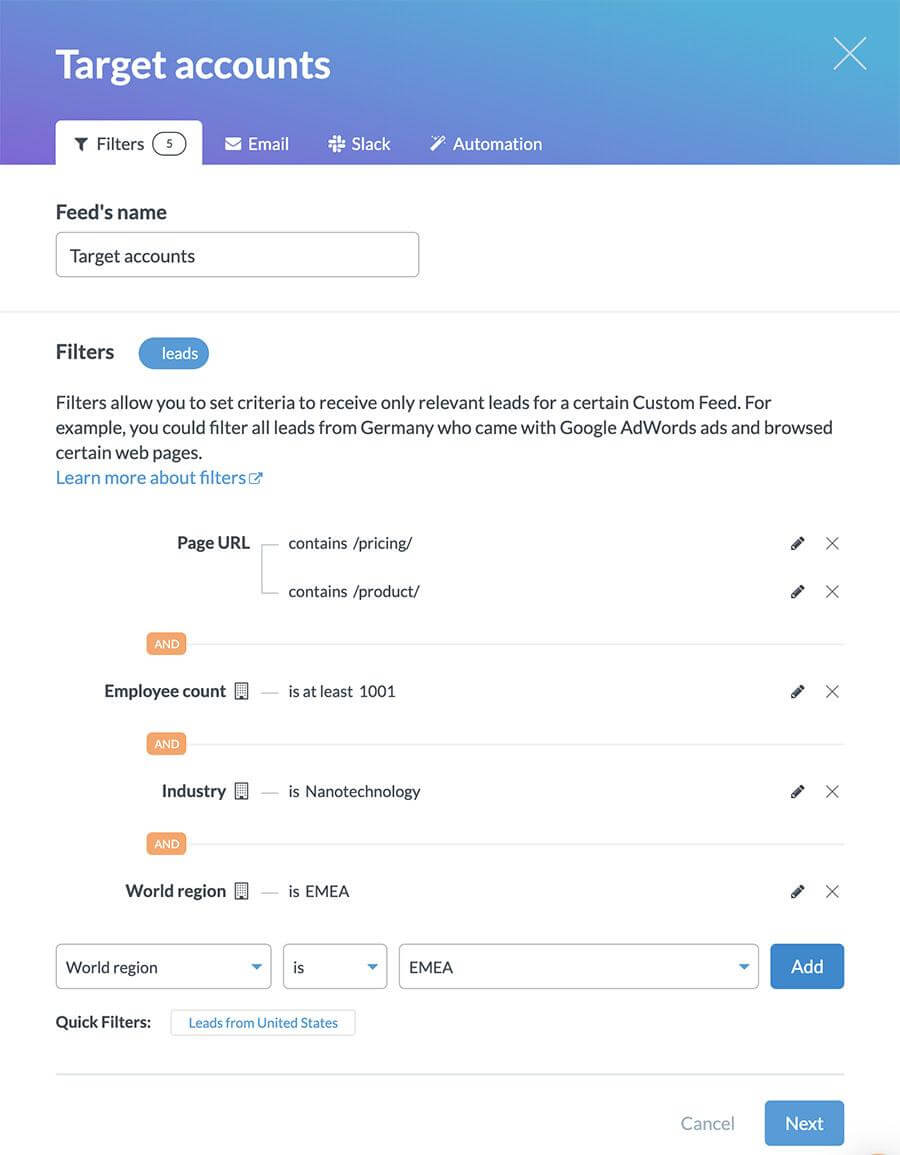The image size is (900, 1155).
Task: Open the external link icon after Learn more about filters
Action: pyautogui.click(x=257, y=477)
